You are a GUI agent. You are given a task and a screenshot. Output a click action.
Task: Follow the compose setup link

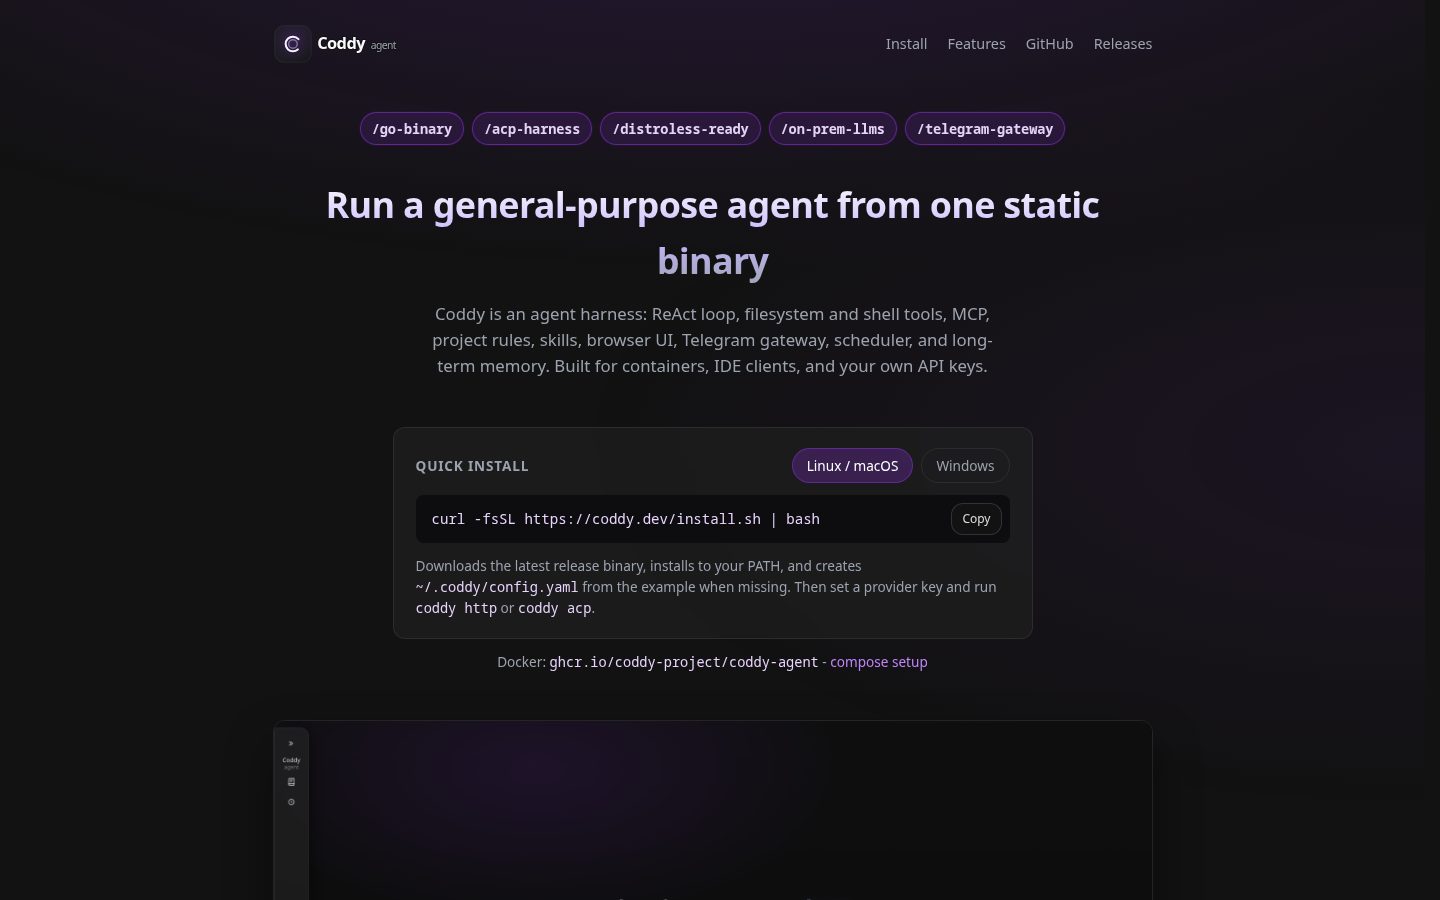pos(878,662)
